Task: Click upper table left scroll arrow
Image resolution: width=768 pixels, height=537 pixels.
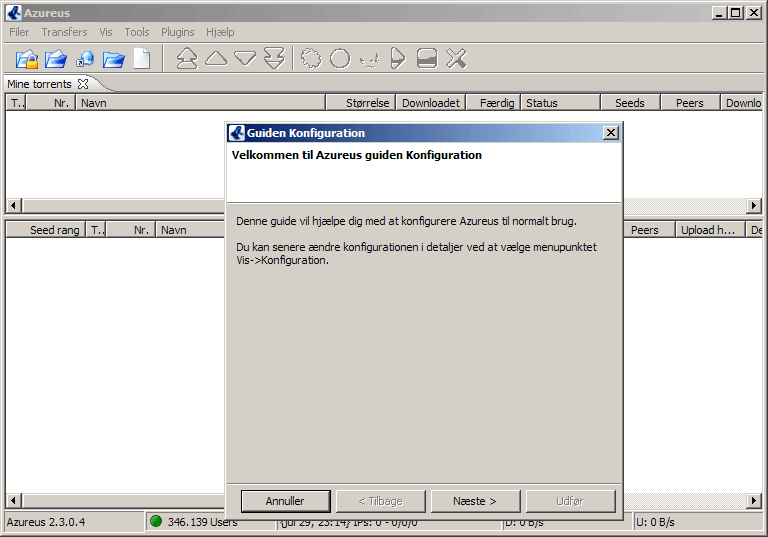Action: click(13, 205)
